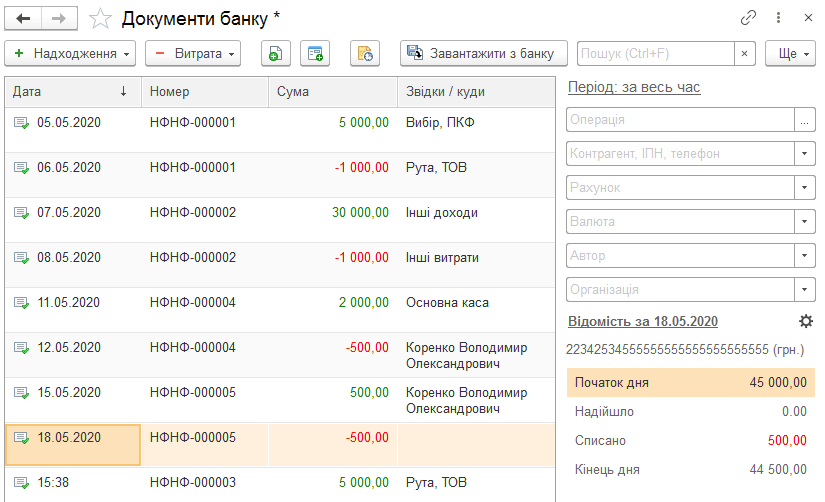The height and width of the screenshot is (502, 825).
Task: Select the НФНФ-000003 number cell
Action: (x=205, y=485)
